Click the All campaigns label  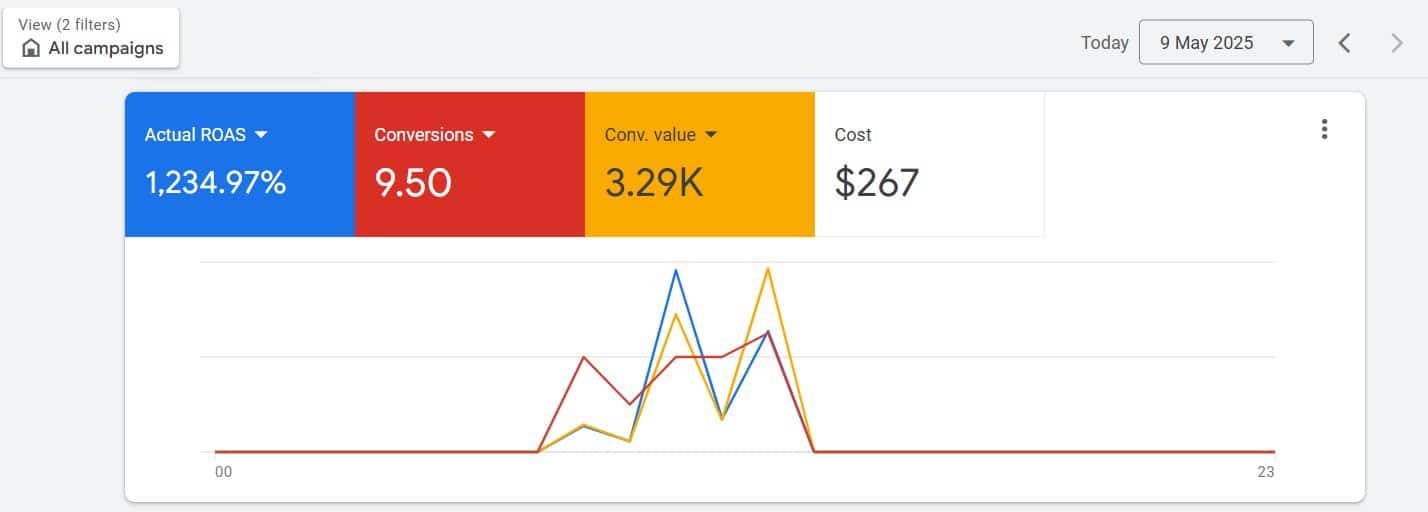[105, 48]
